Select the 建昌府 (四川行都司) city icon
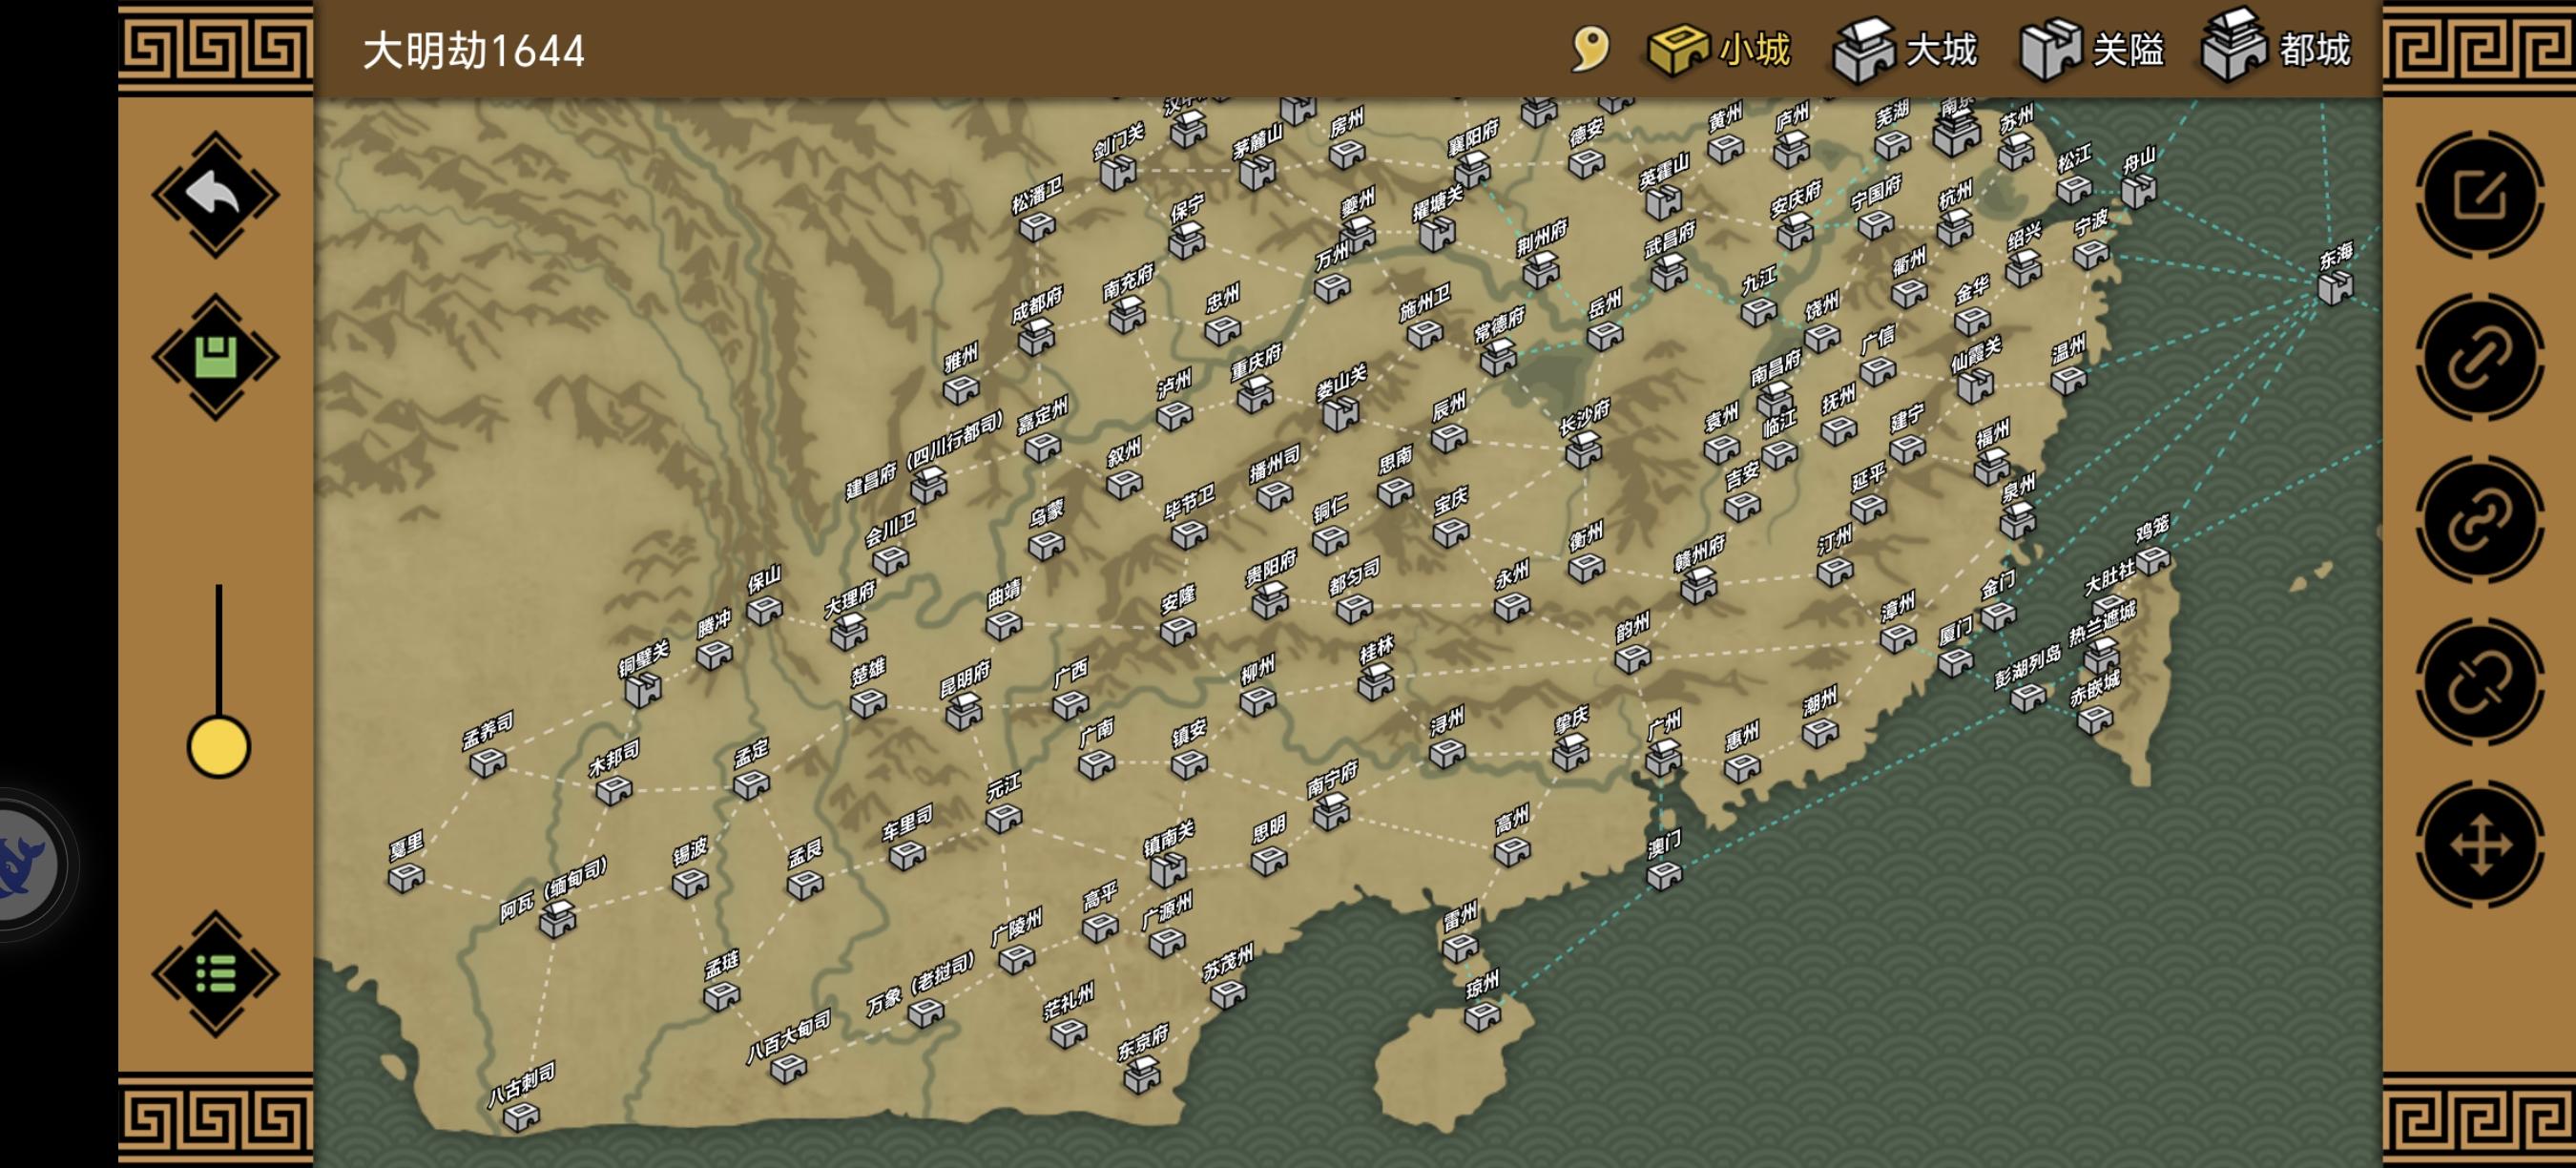This screenshot has width=2576, height=1168. pyautogui.click(x=928, y=484)
